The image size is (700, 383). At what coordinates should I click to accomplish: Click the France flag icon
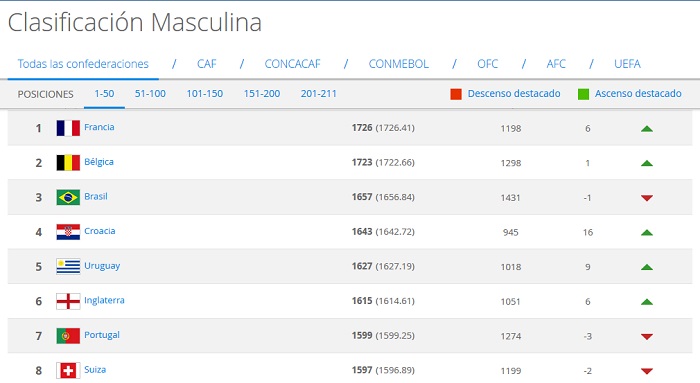pyautogui.click(x=68, y=128)
